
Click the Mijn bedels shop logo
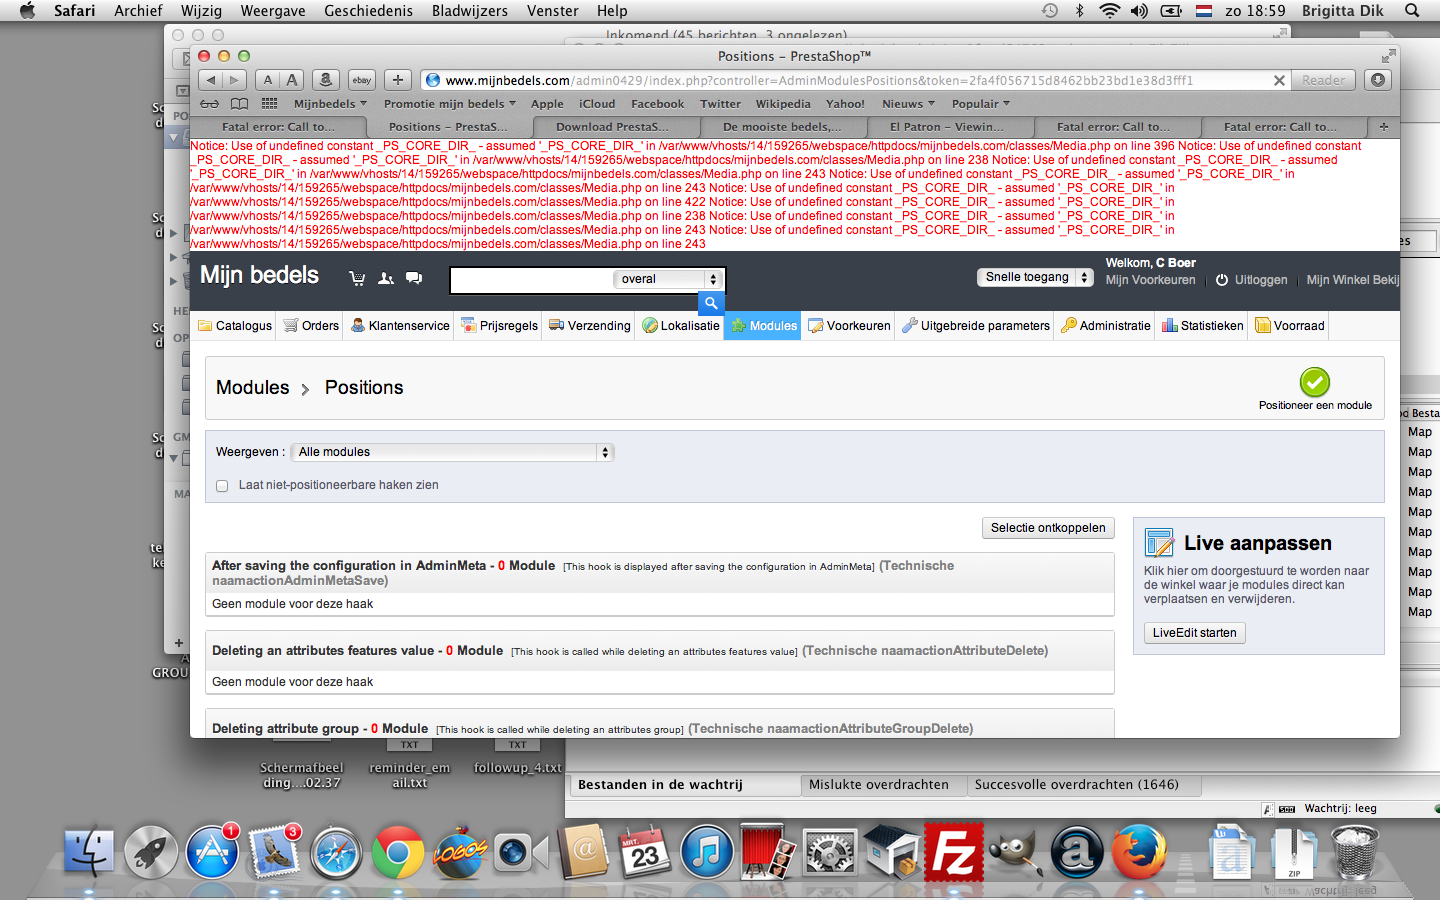[x=259, y=275]
